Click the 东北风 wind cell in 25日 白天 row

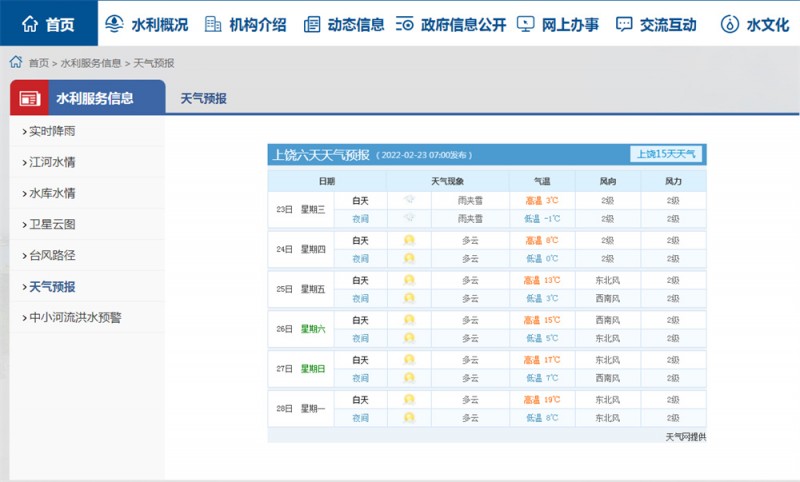pyautogui.click(x=608, y=281)
